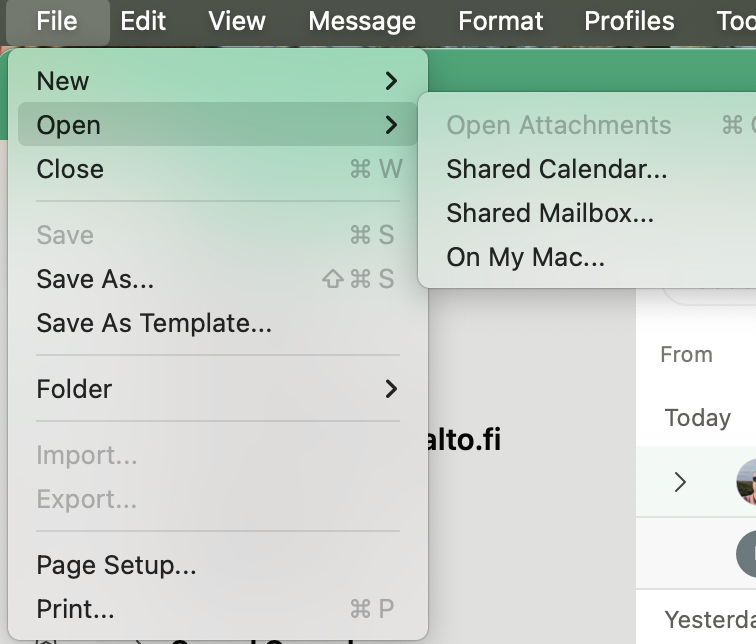Expand the conversation chevron under Today

tap(680, 482)
